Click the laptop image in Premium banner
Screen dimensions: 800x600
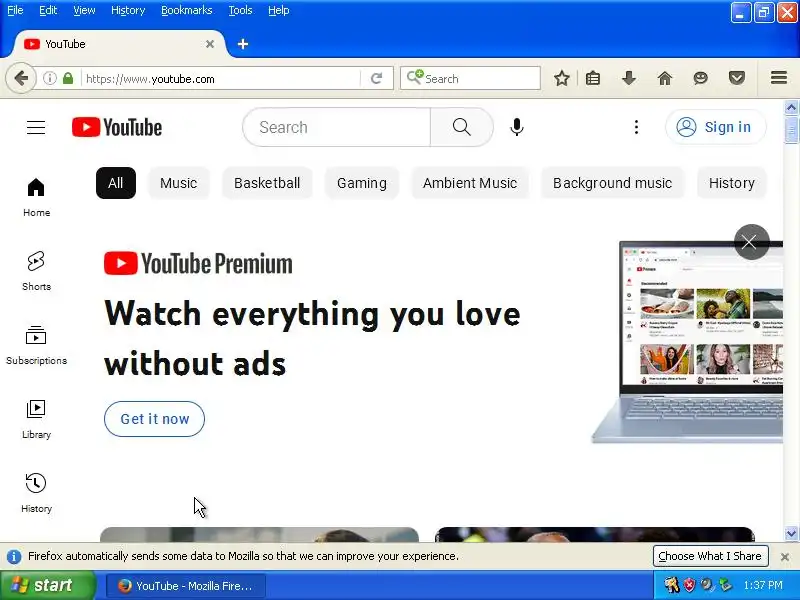click(687, 342)
